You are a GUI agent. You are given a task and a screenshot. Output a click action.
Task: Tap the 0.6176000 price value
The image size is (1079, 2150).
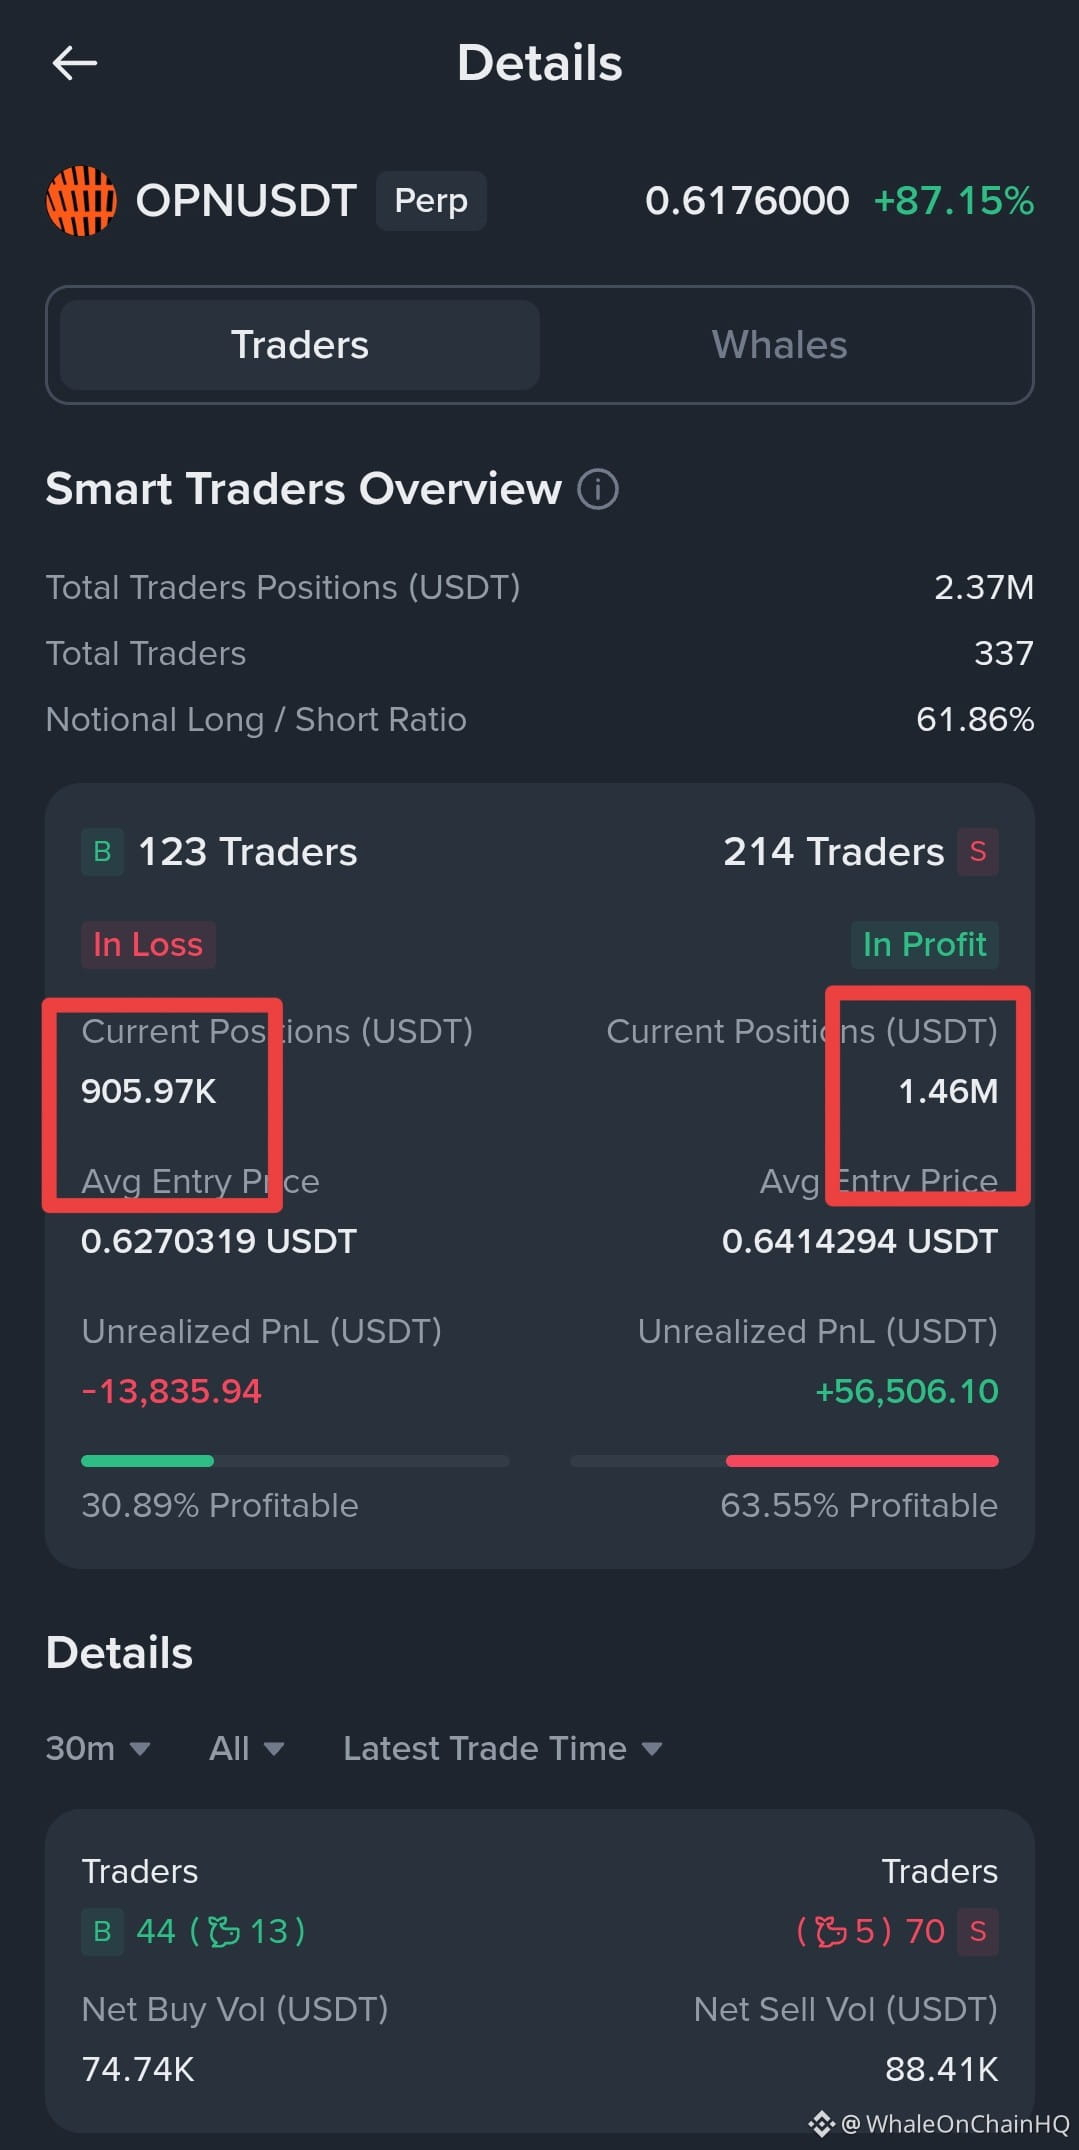point(747,201)
